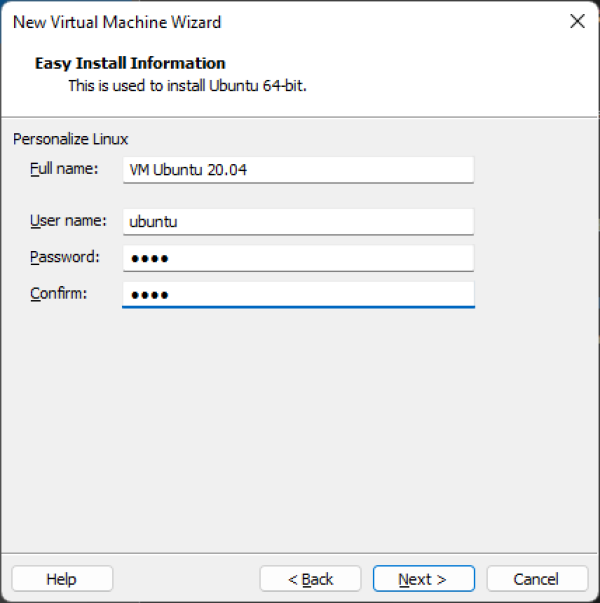The height and width of the screenshot is (603, 600).
Task: Focus the User name text box
Action: pyautogui.click(x=297, y=222)
